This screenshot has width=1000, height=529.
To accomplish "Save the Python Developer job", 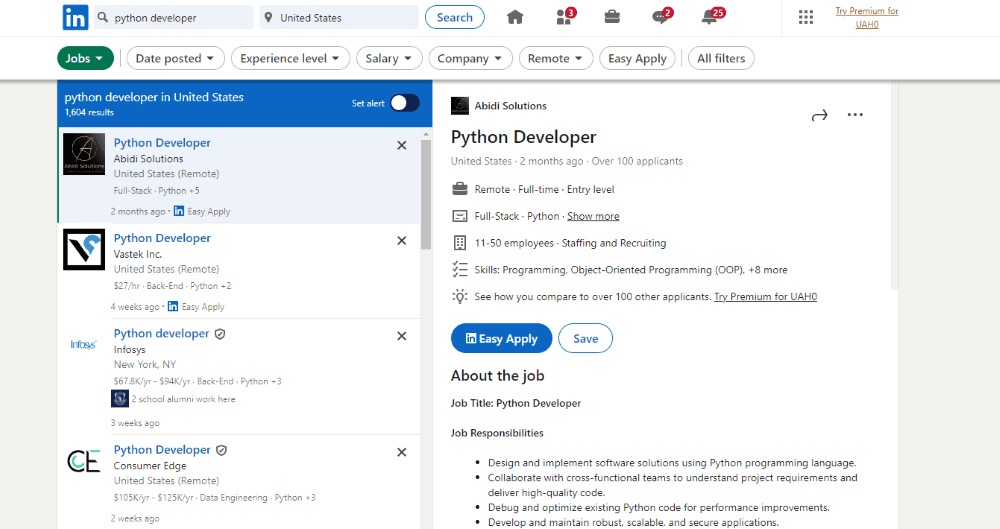I will [x=585, y=338].
